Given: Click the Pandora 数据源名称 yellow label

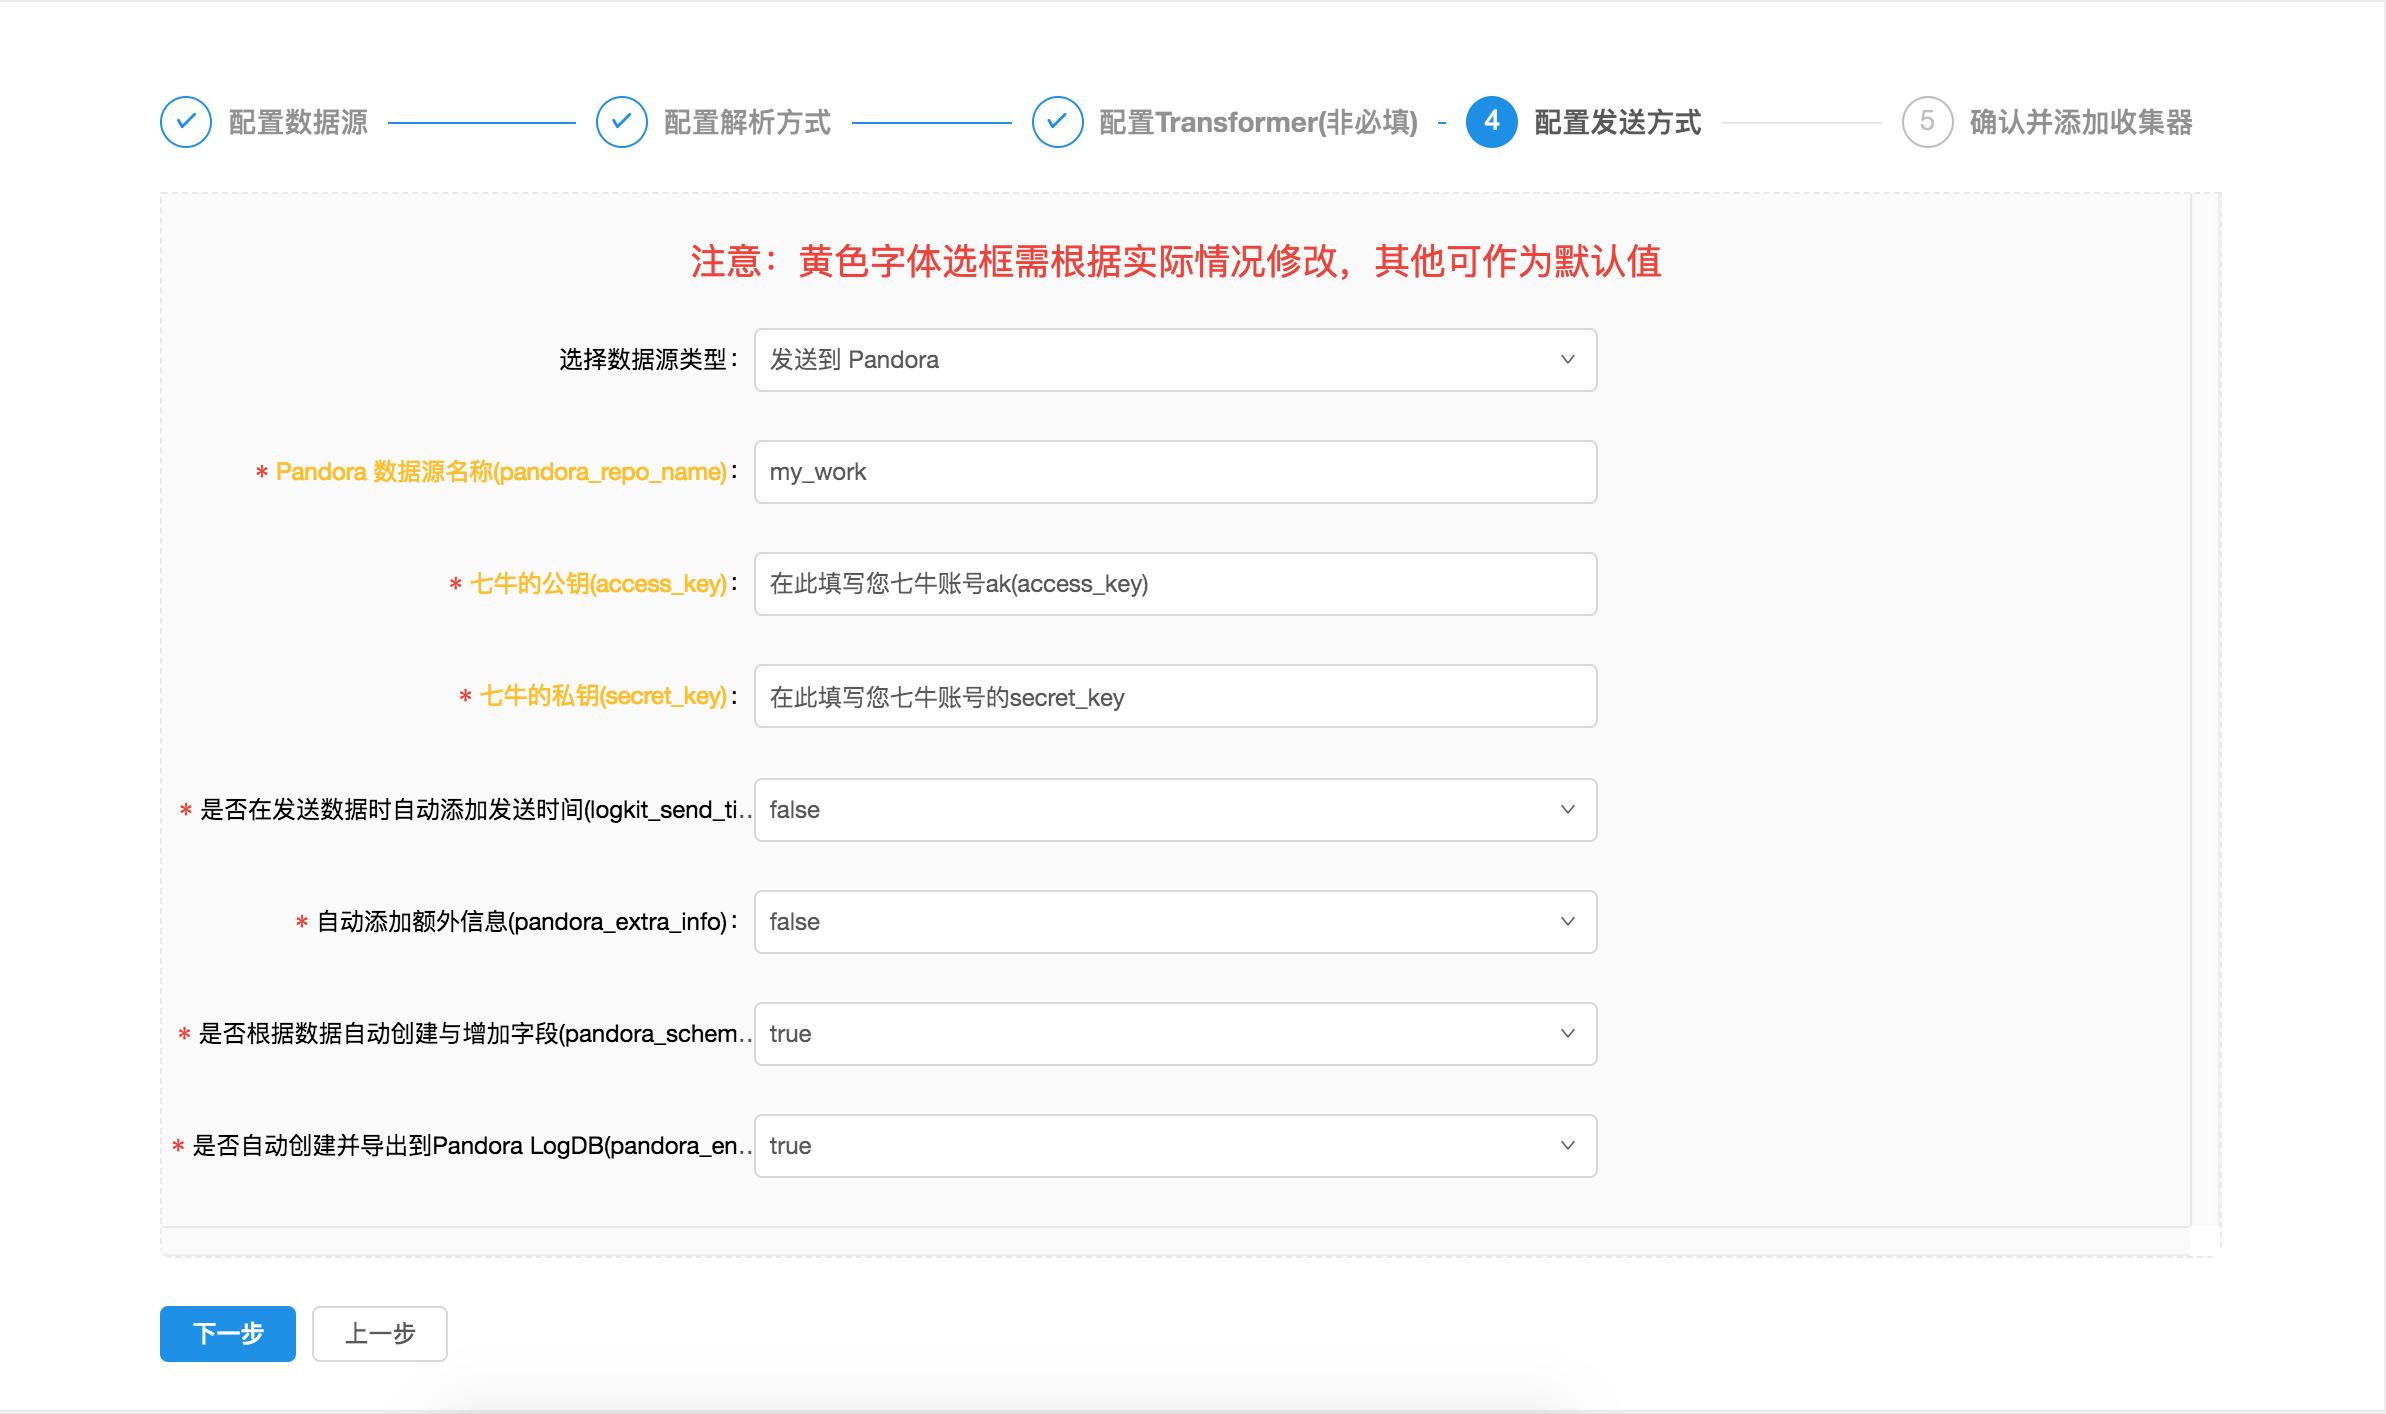Looking at the screenshot, I should coord(501,472).
